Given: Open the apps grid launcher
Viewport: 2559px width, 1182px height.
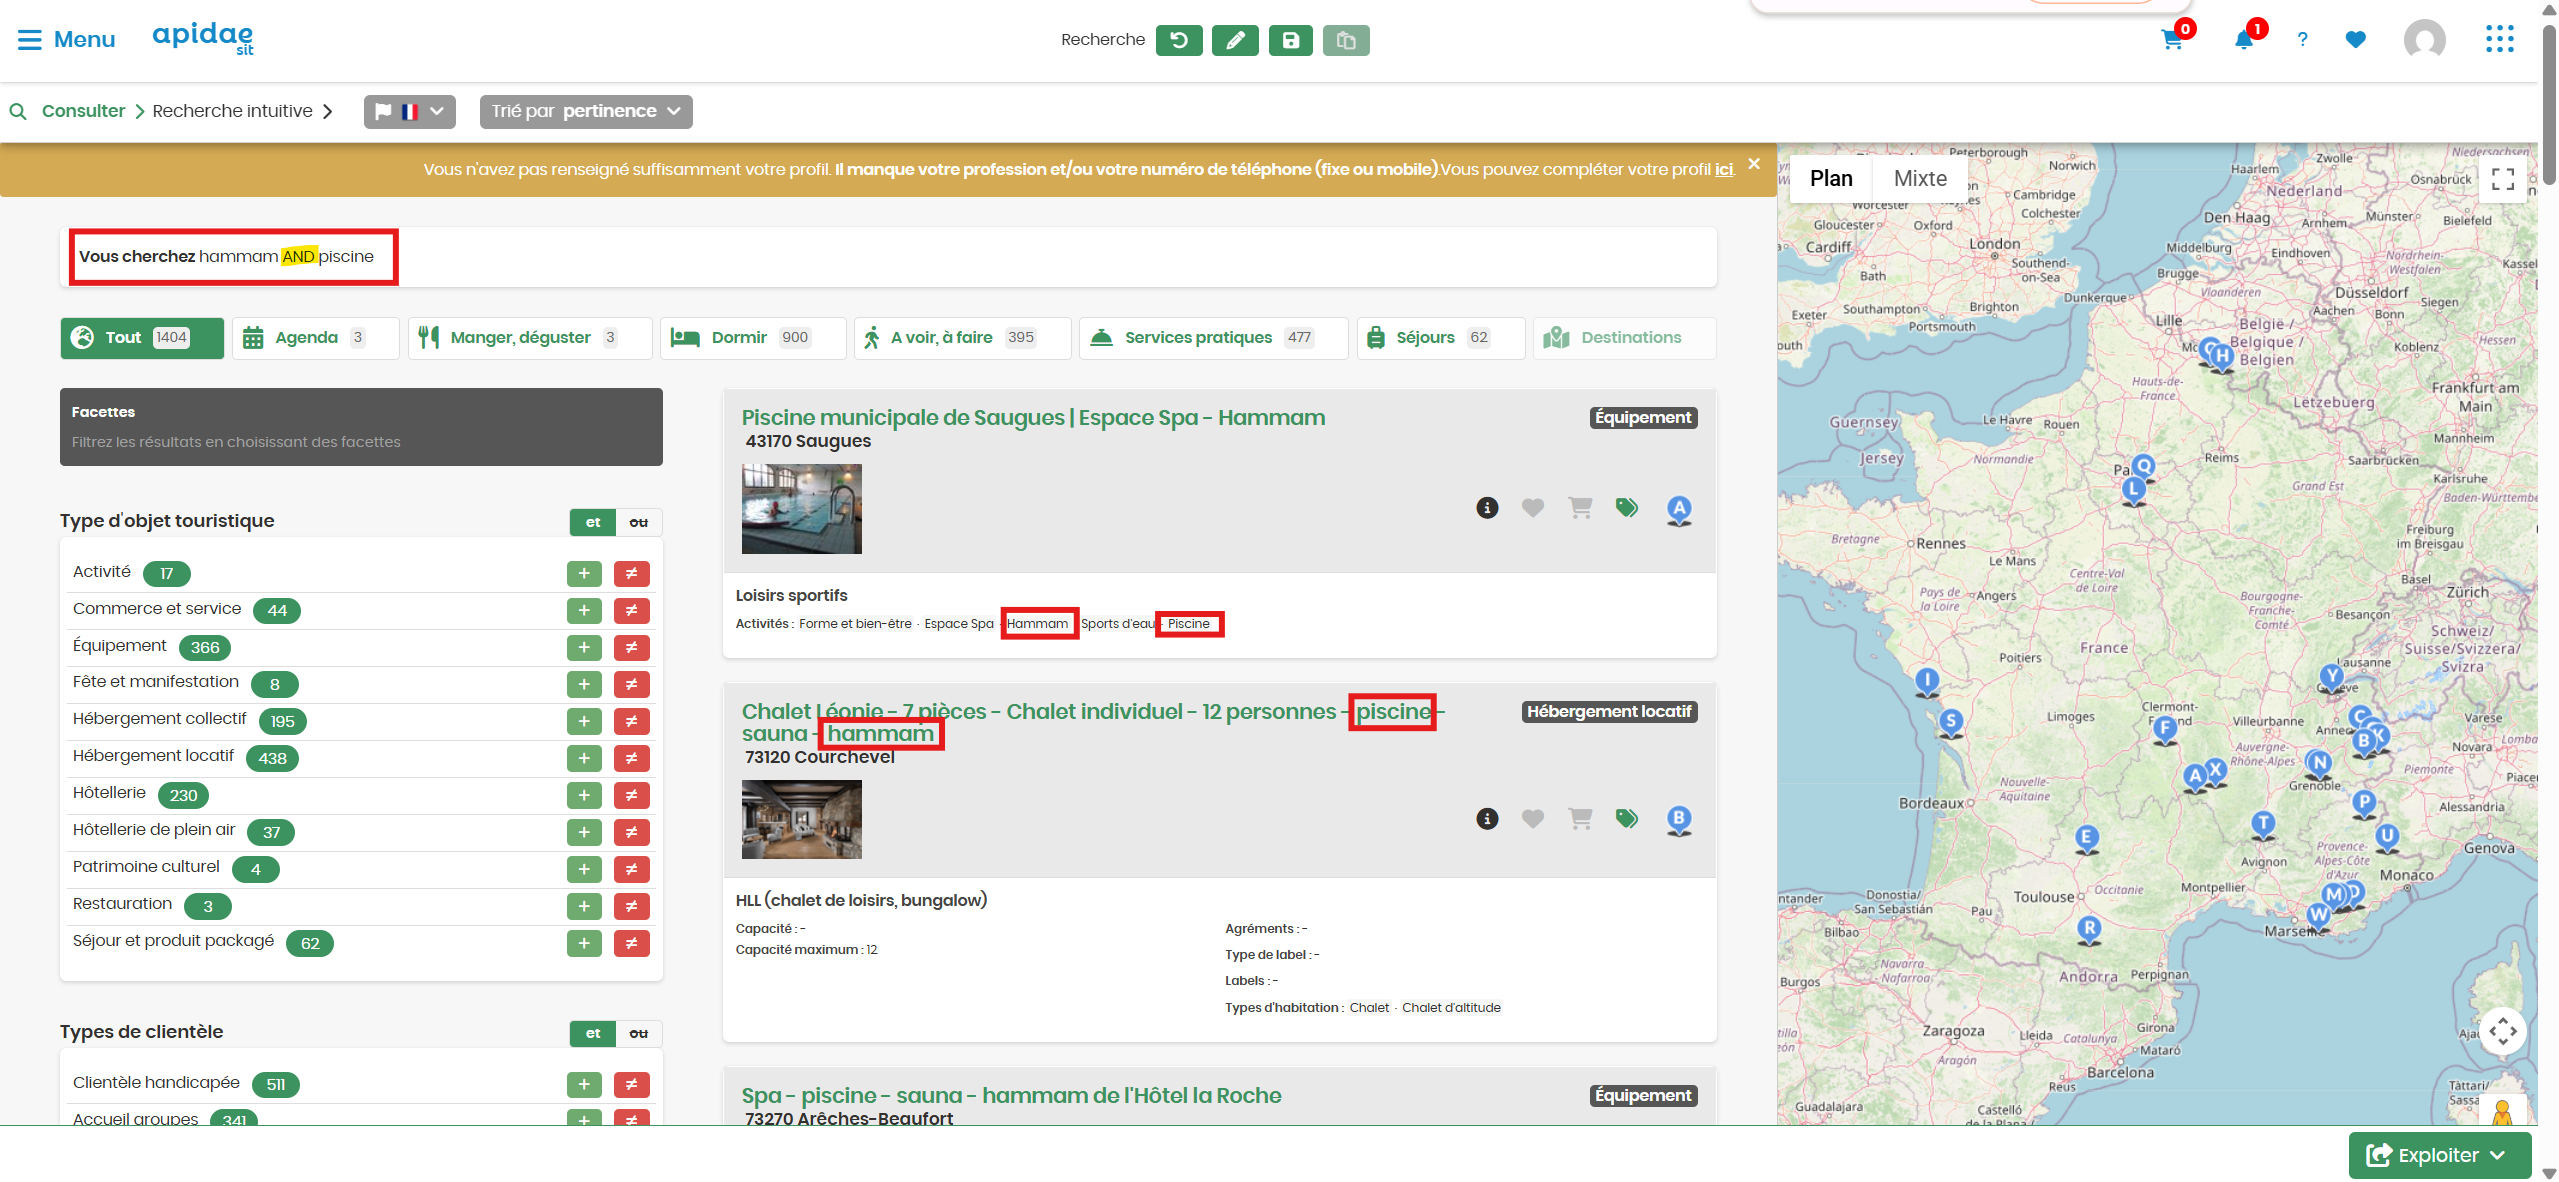Looking at the screenshot, I should [2499, 40].
